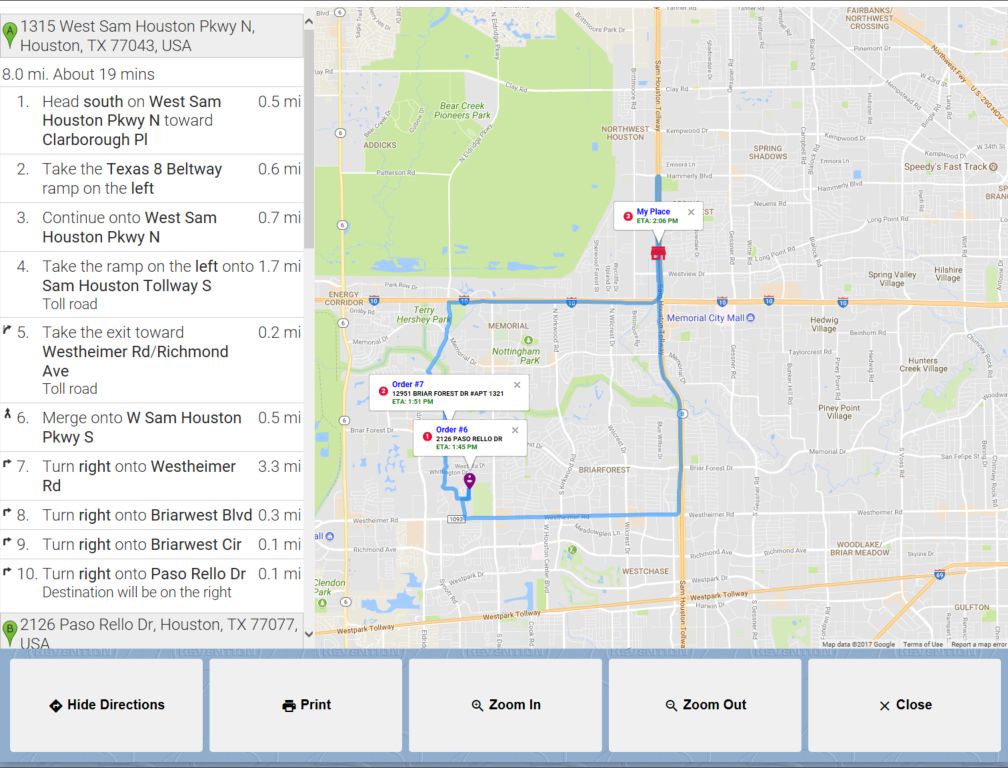Select step 7 Turn right onto Westheimer Rd
This screenshot has width=1008, height=768.
(152, 476)
